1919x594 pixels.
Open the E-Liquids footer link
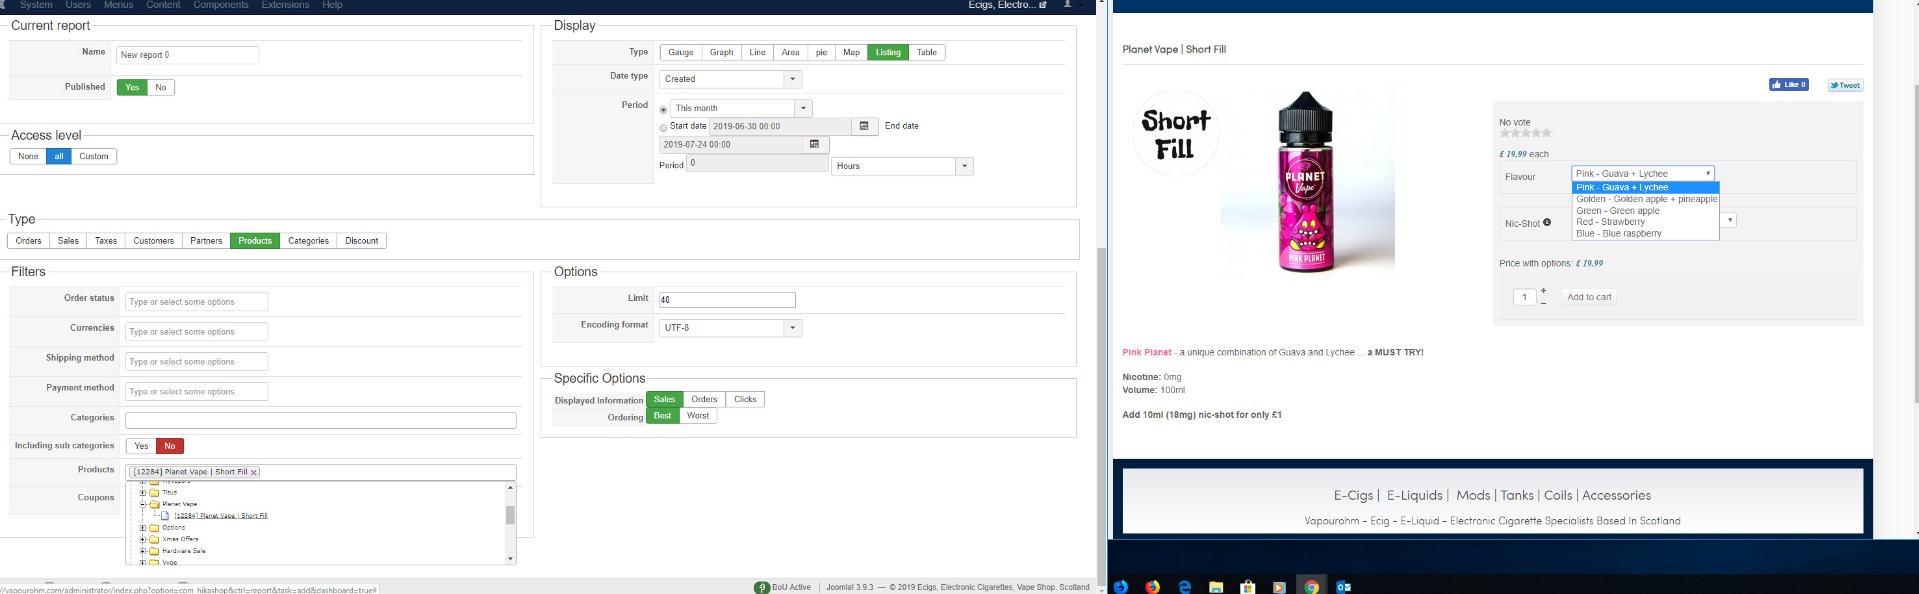(x=1414, y=495)
